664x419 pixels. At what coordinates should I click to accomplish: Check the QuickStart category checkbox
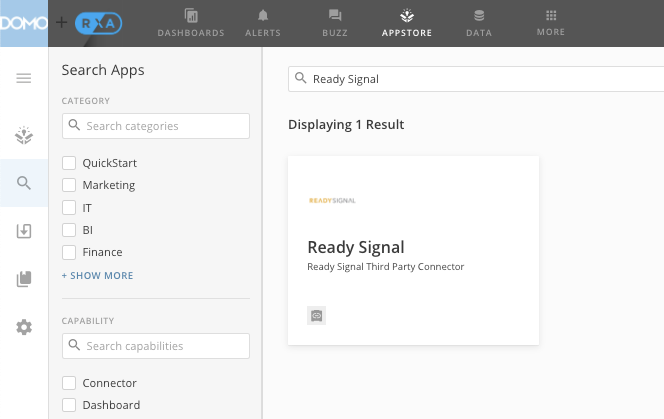(x=69, y=163)
